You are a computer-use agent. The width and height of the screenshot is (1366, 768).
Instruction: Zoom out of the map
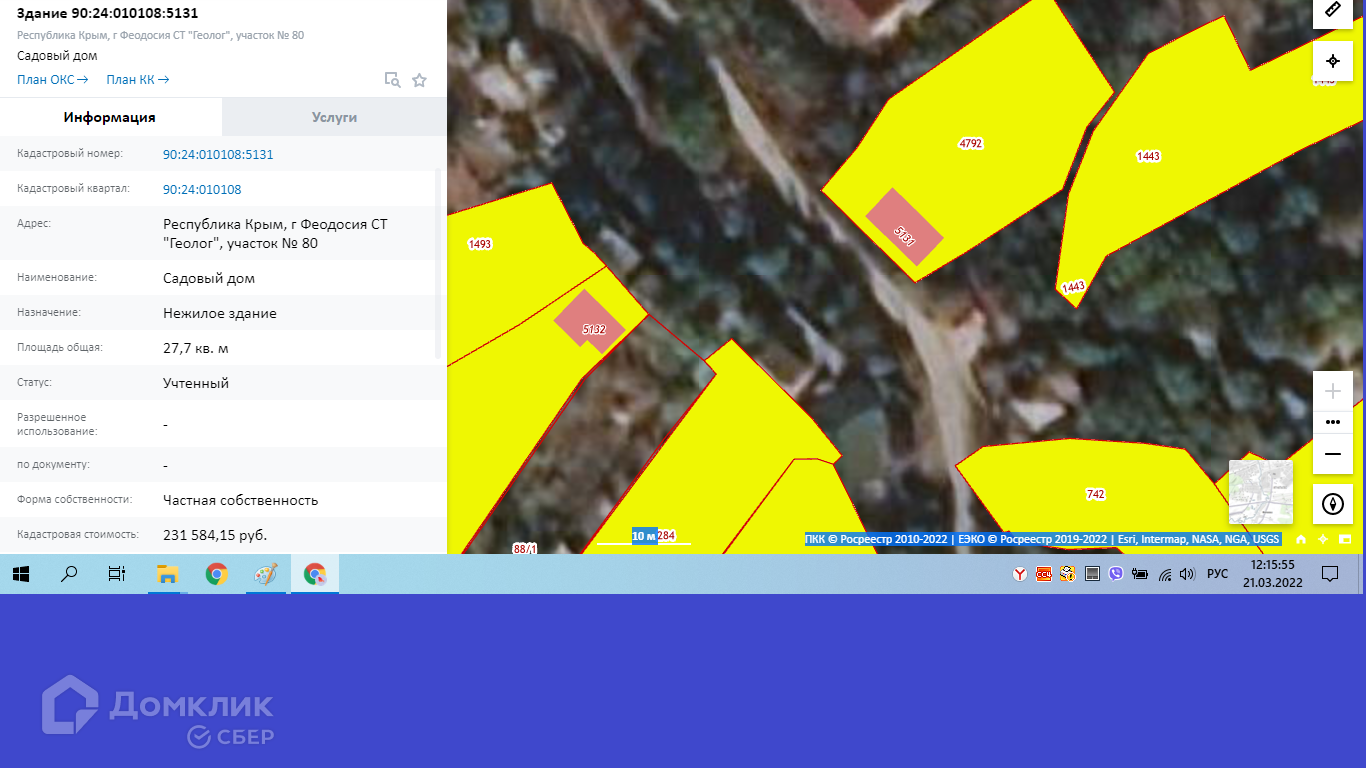pos(1332,454)
